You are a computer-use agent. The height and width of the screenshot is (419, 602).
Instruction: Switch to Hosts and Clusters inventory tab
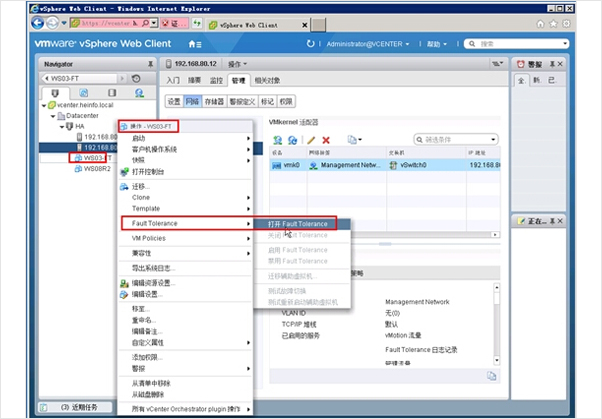click(55, 93)
